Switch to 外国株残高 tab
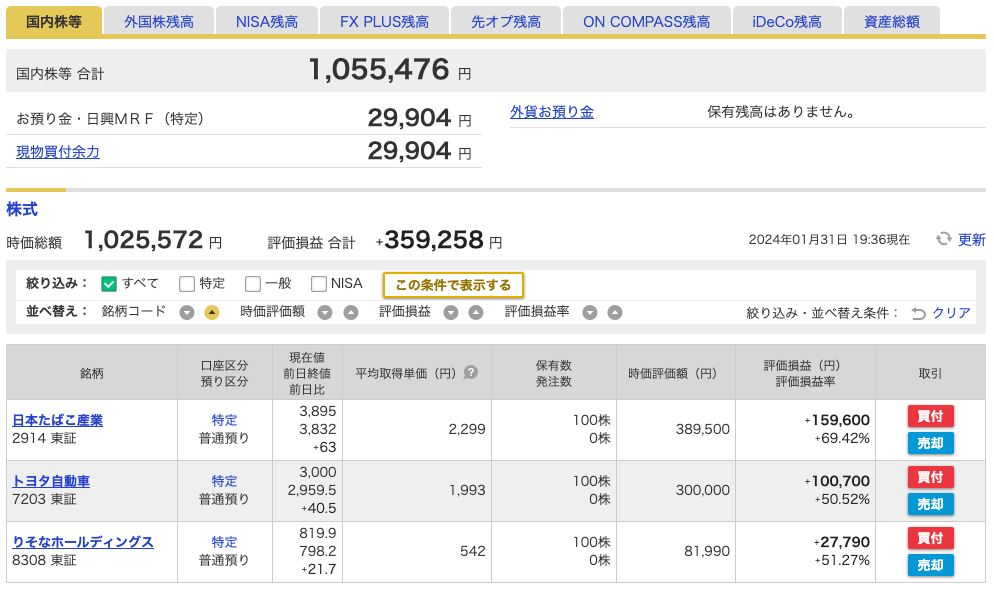 (x=159, y=22)
